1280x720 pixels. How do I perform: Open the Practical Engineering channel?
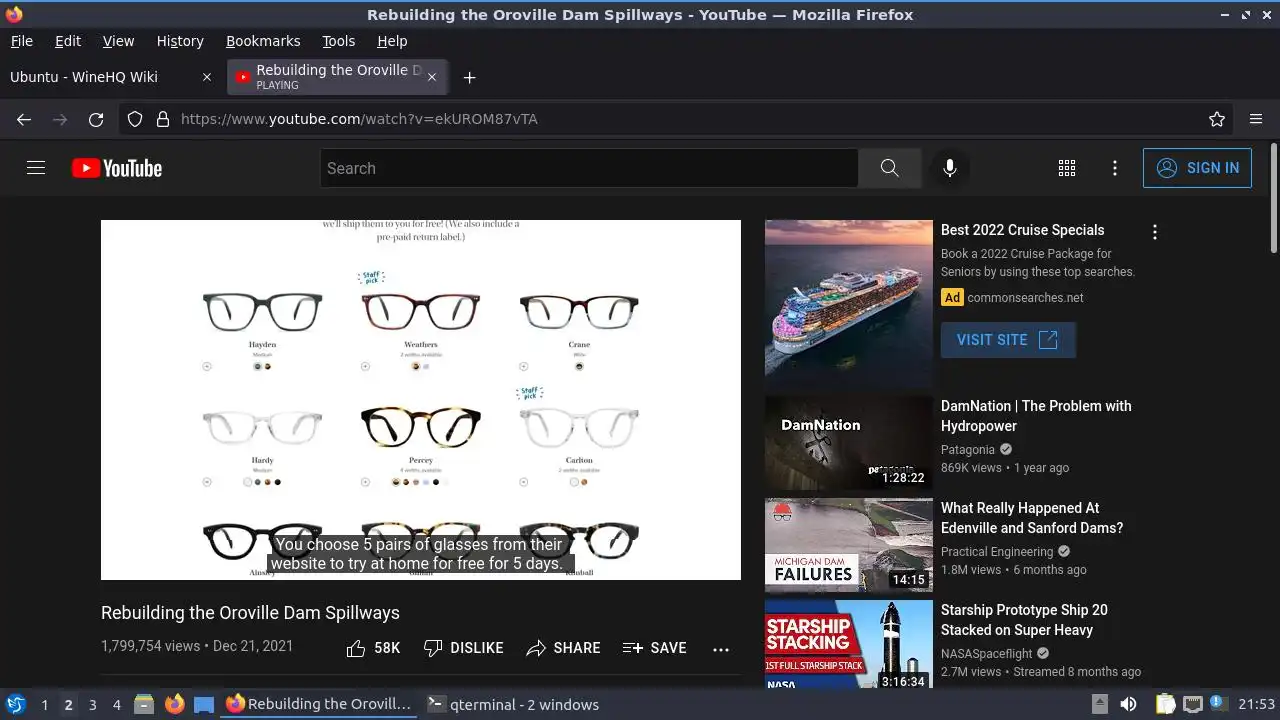pyautogui.click(x=997, y=552)
